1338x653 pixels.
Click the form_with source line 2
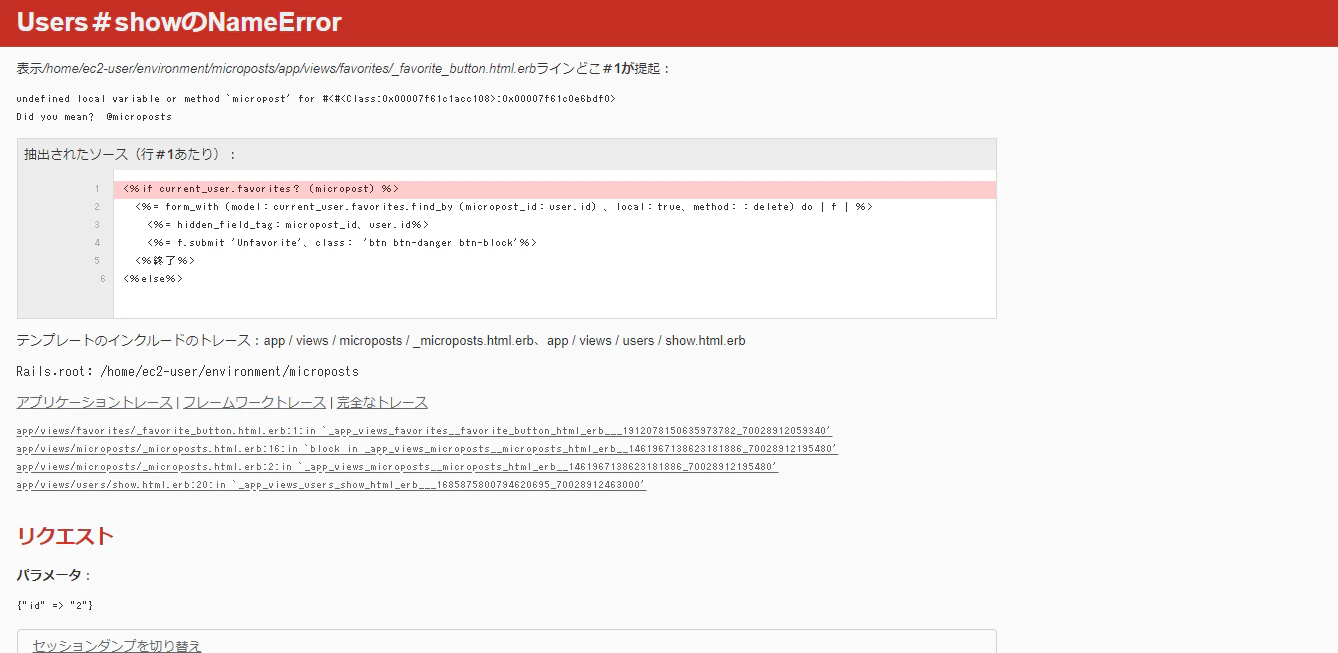pyautogui.click(x=504, y=207)
